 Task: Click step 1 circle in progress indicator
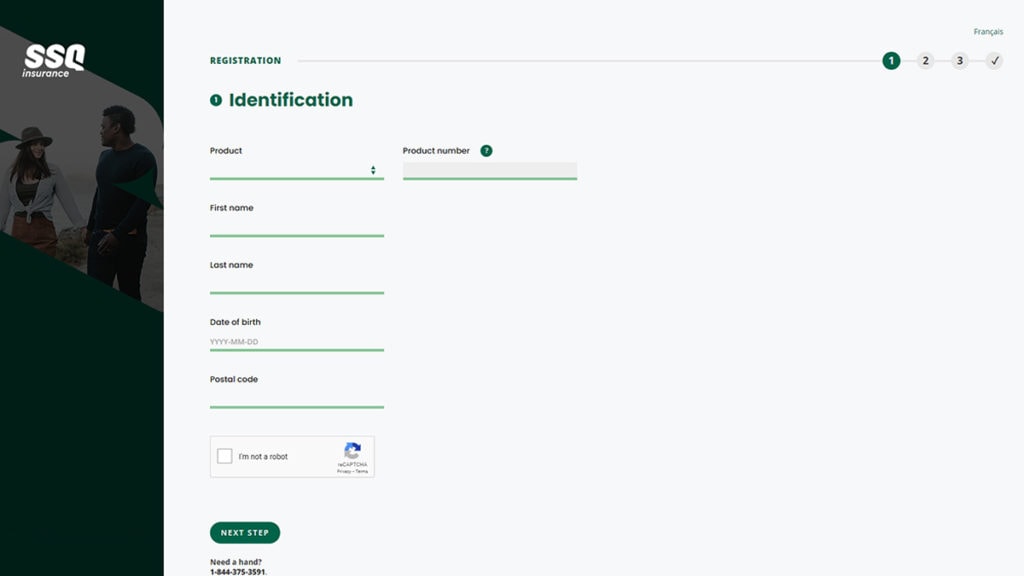tap(890, 60)
